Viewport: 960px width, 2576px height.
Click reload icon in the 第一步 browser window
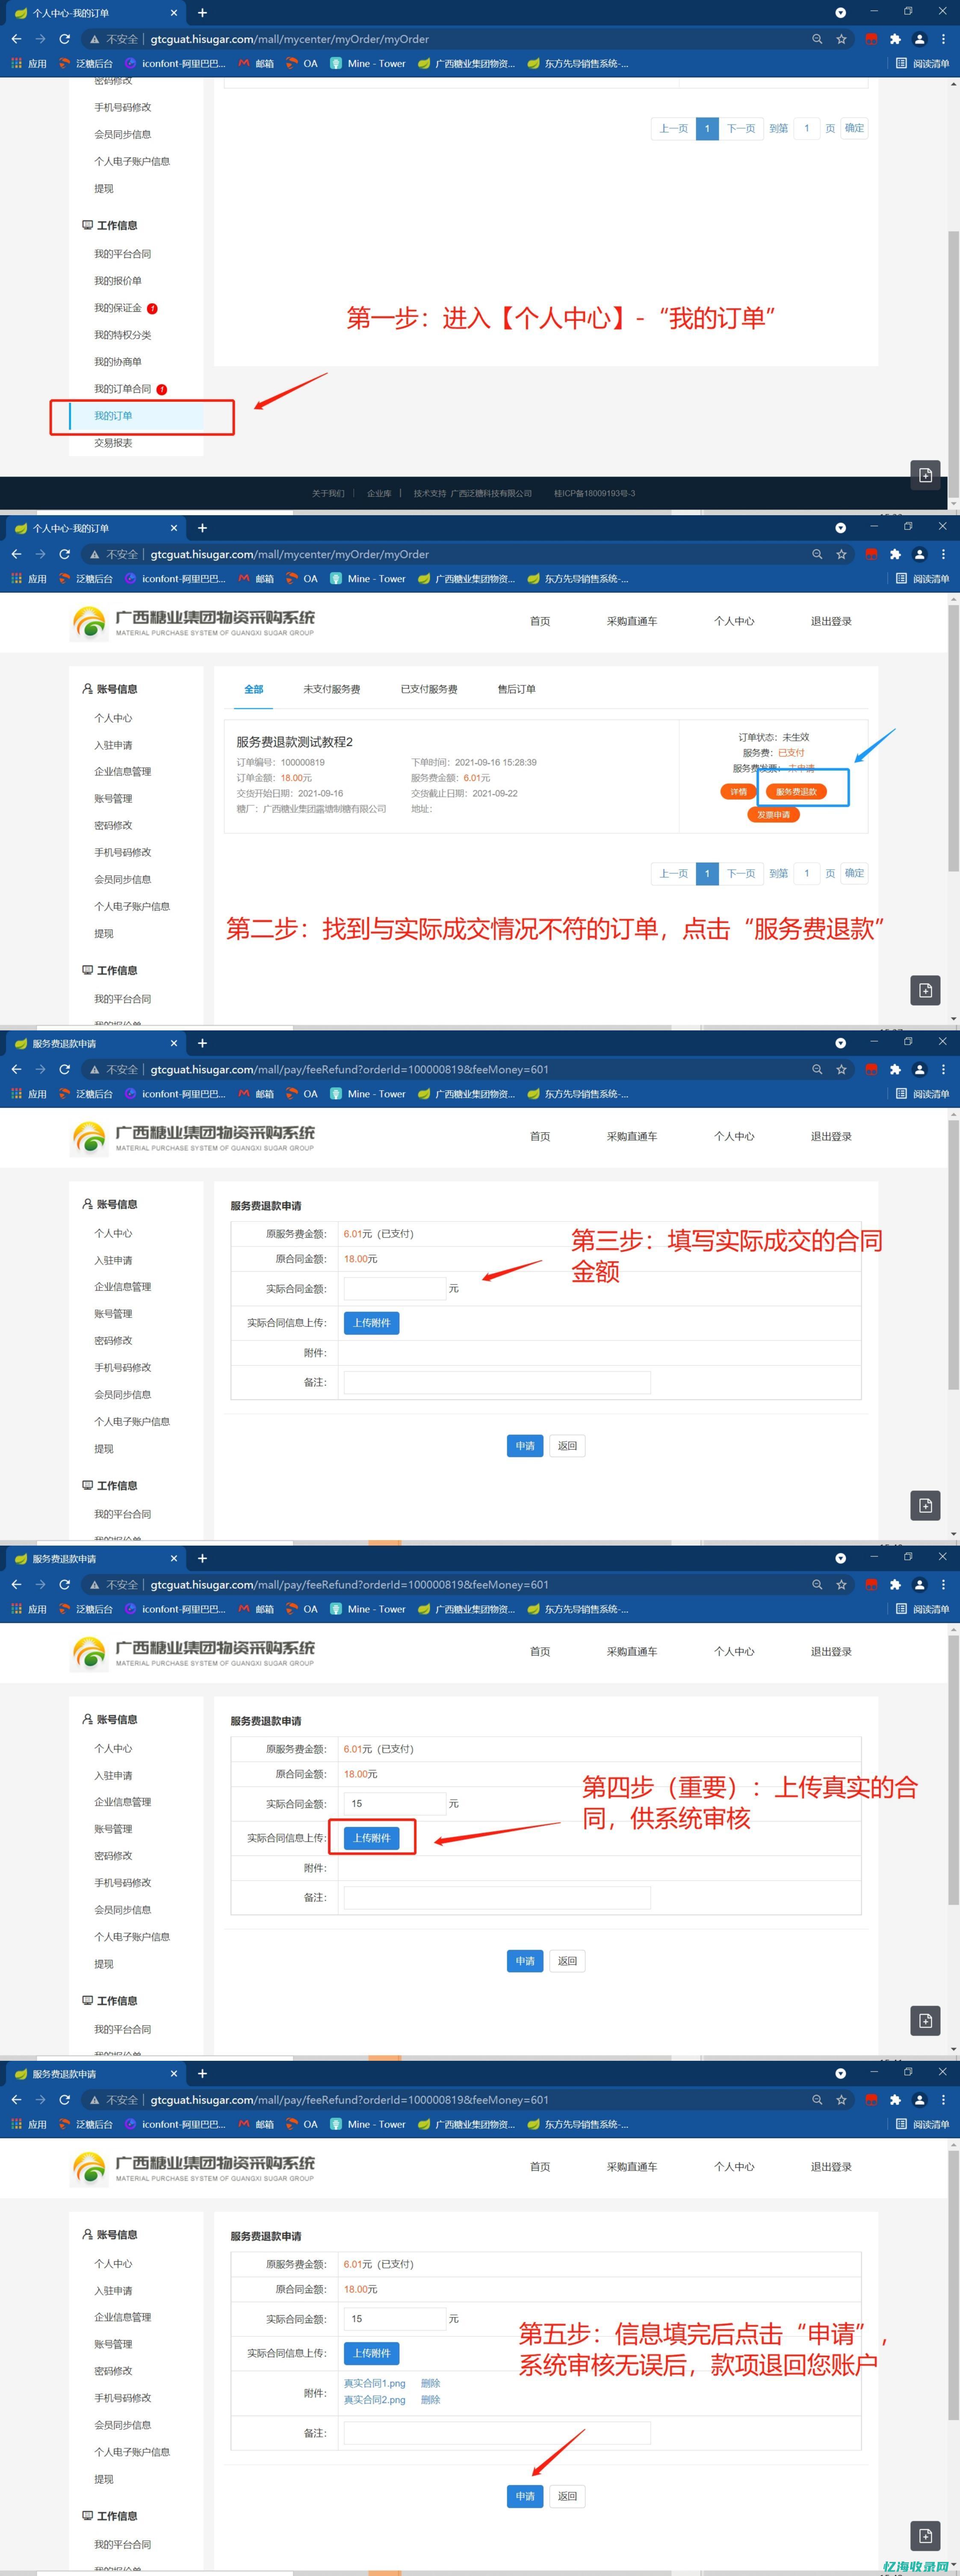tap(64, 39)
